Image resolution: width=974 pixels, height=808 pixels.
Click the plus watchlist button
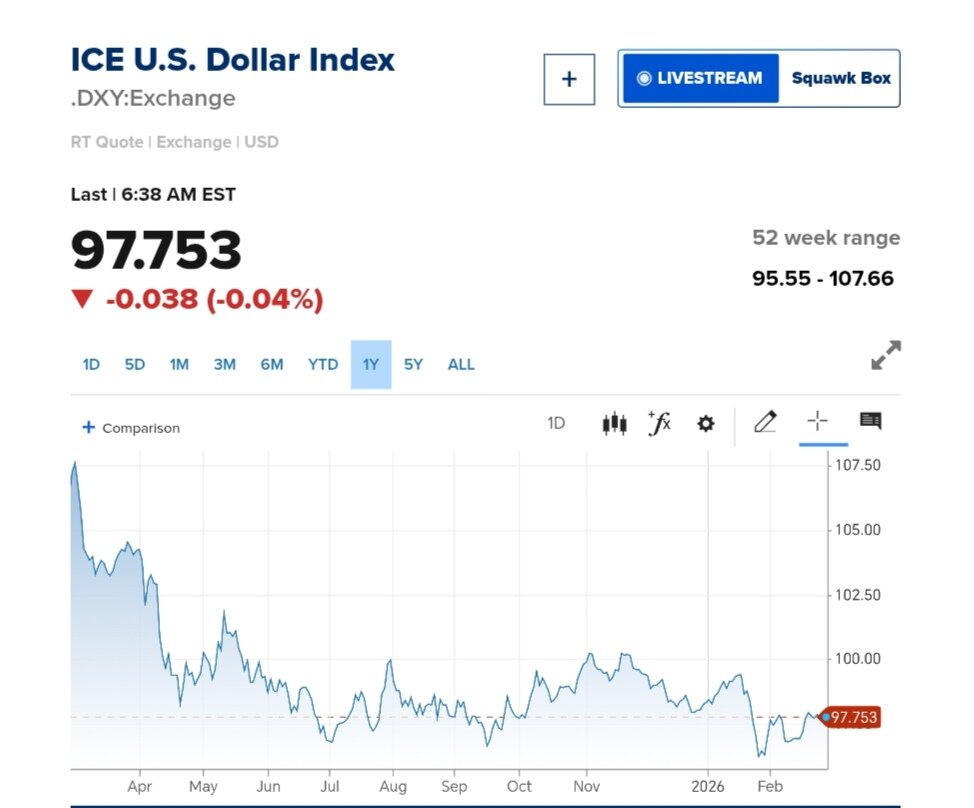569,79
